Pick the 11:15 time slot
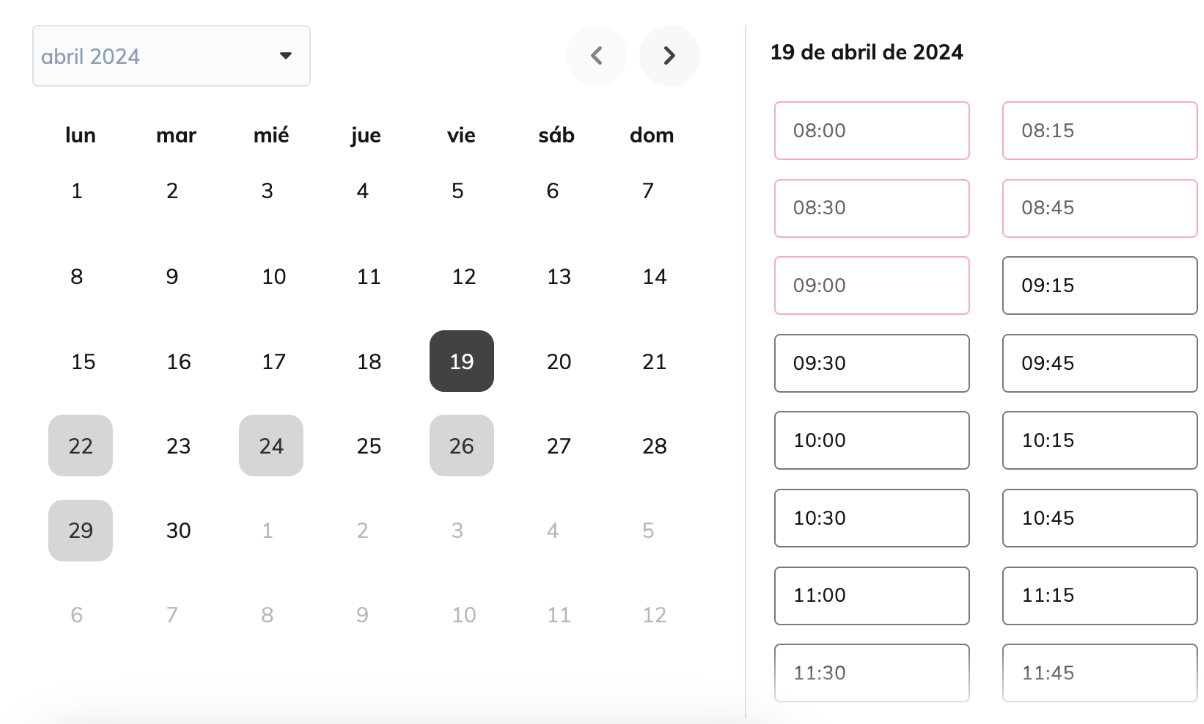This screenshot has width=1204, height=724. tap(1100, 595)
